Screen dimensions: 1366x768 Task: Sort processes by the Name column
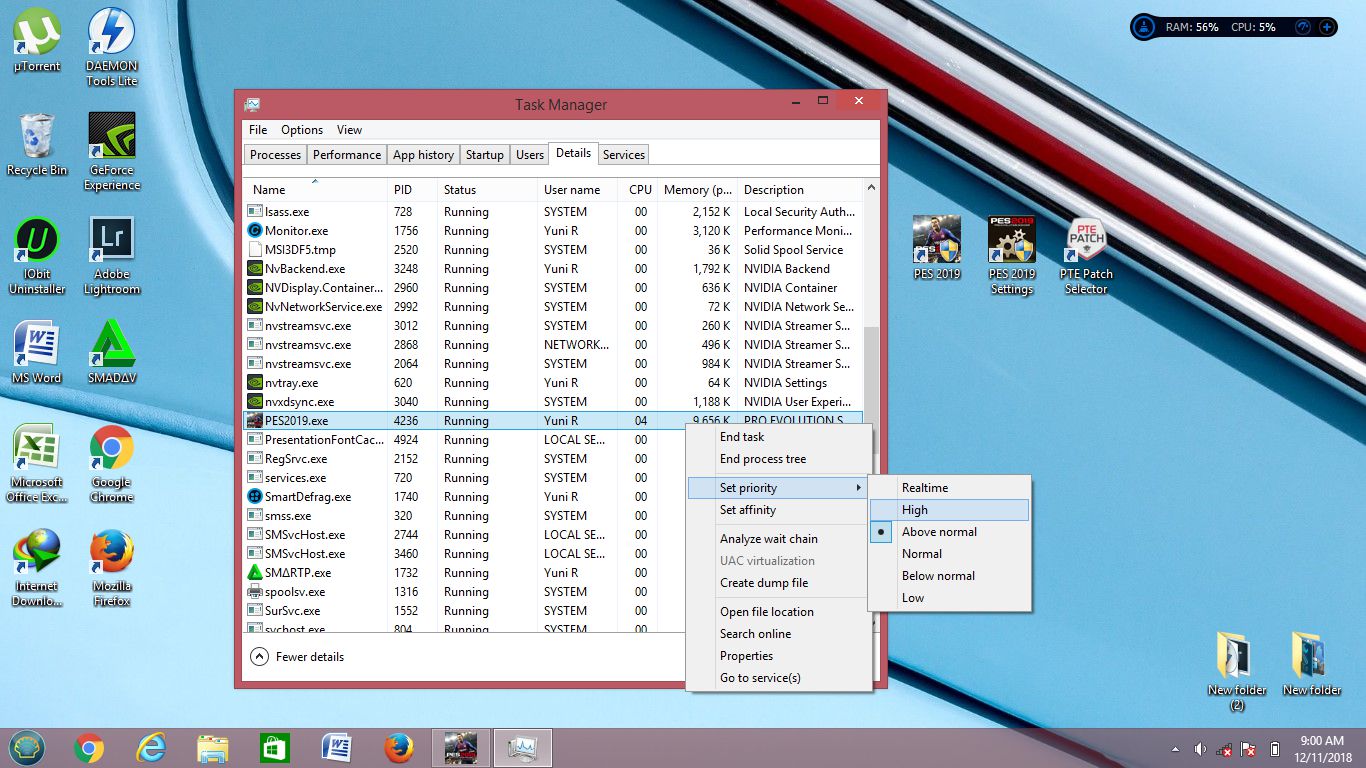pyautogui.click(x=316, y=190)
